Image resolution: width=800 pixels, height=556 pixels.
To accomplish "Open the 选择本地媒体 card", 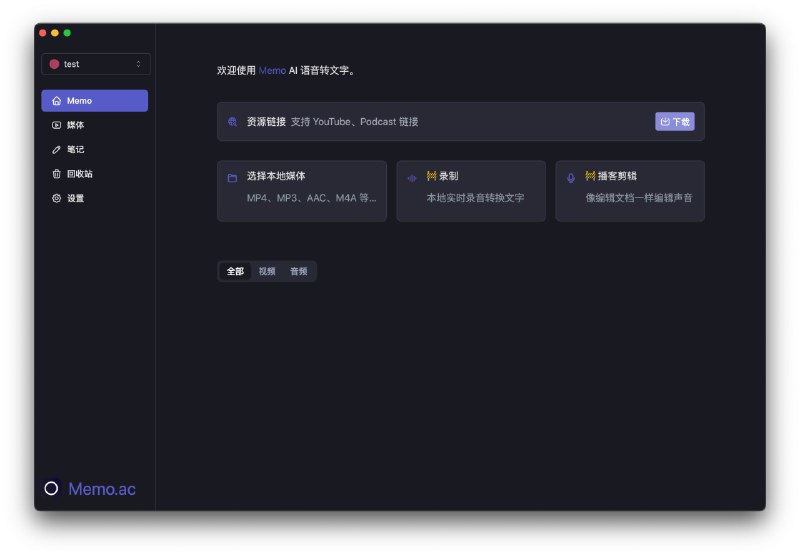I will tap(302, 191).
